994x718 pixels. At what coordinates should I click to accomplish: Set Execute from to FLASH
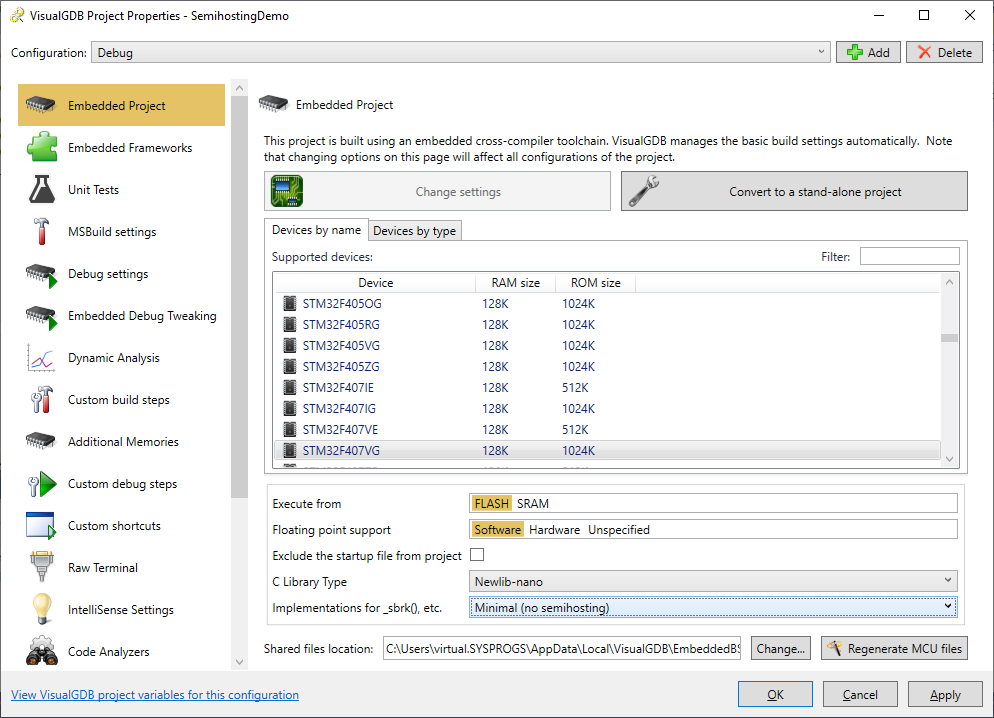click(x=491, y=503)
